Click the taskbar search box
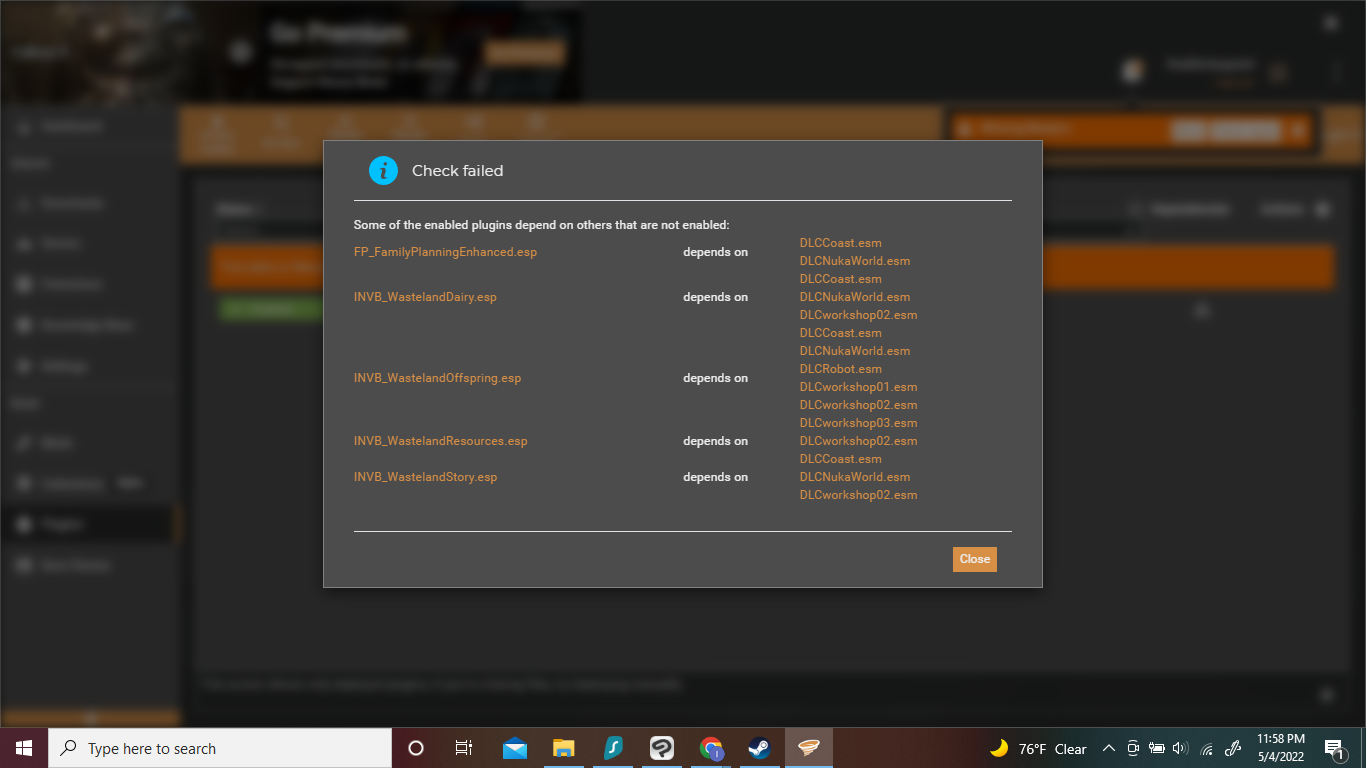The height and width of the screenshot is (768, 1366). [x=220, y=748]
